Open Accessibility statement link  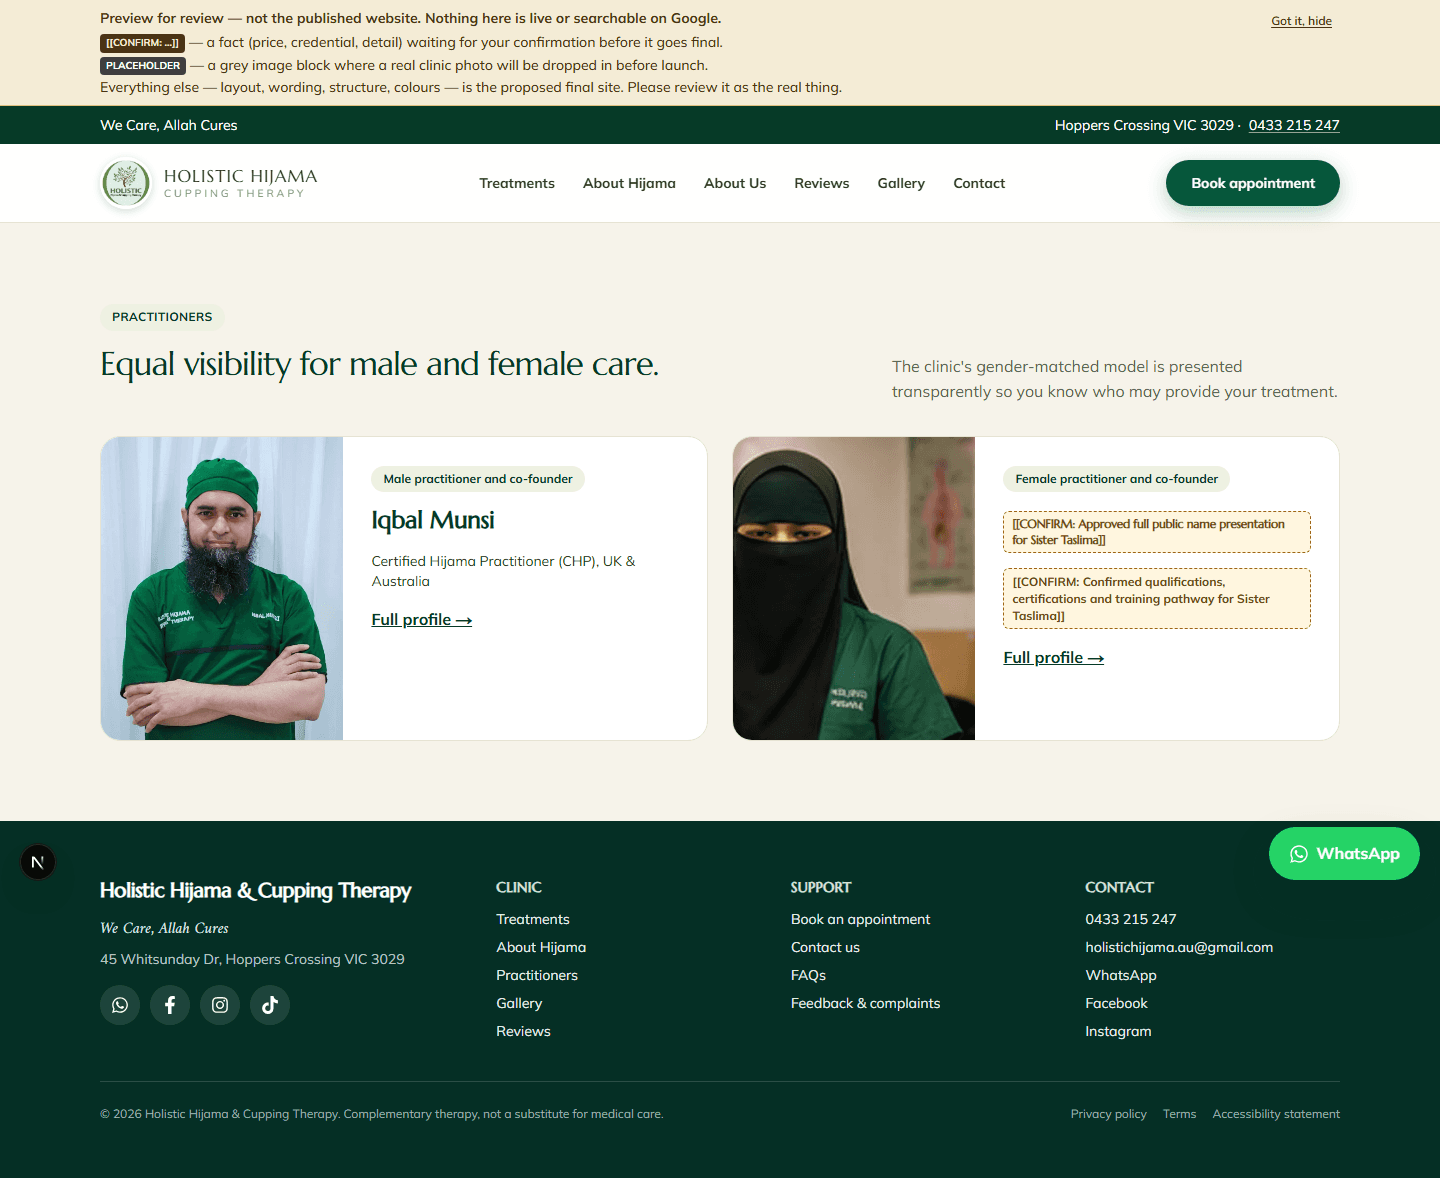1276,1114
